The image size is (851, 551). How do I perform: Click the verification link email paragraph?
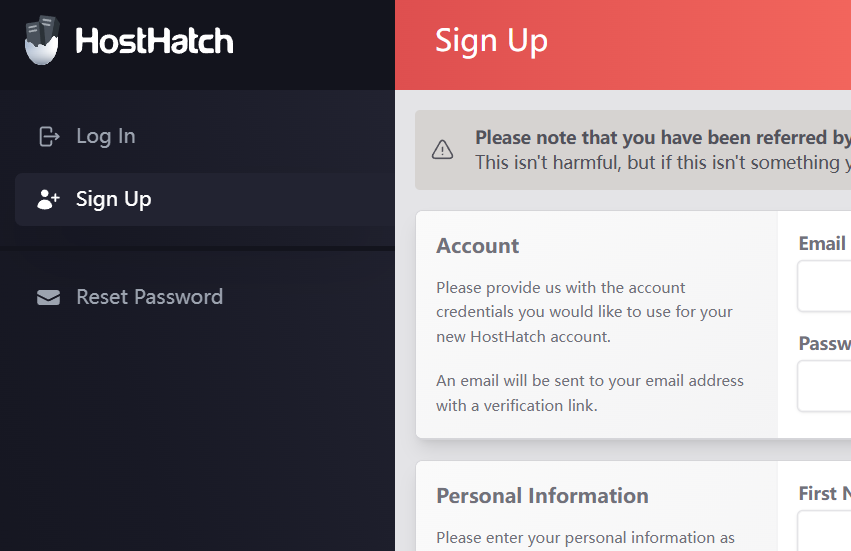tap(589, 393)
